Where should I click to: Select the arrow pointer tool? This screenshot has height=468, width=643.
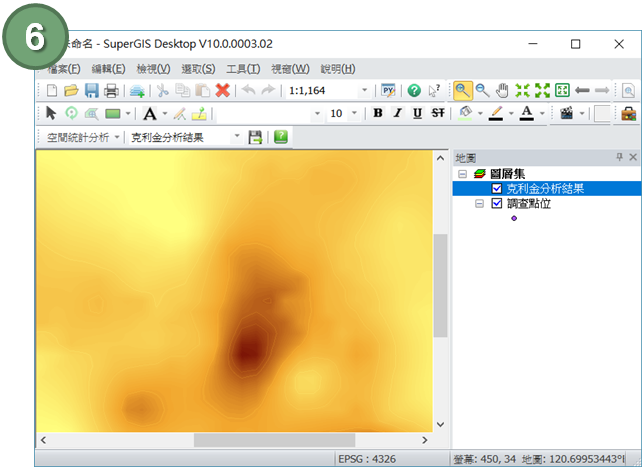tap(52, 114)
